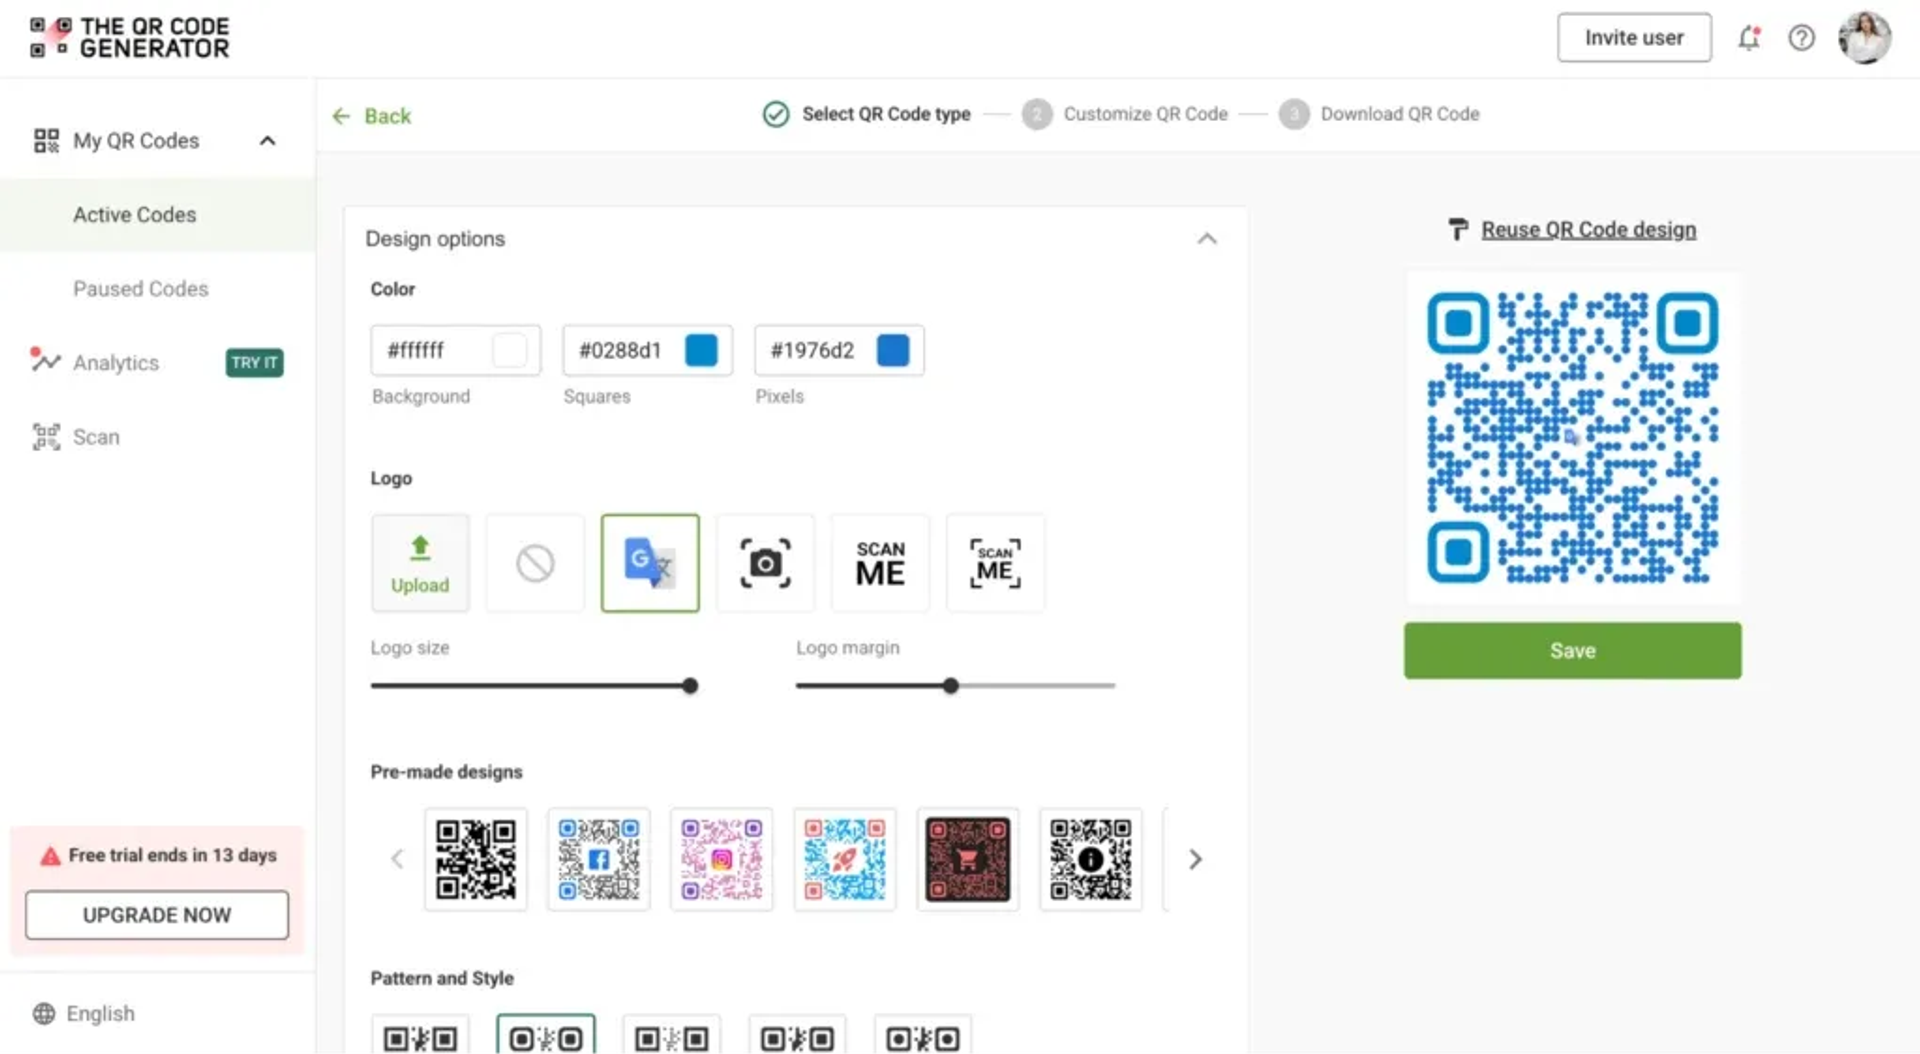The width and height of the screenshot is (1920, 1054).
Task: Adjust the Logo margin slider
Action: pyautogui.click(x=950, y=686)
